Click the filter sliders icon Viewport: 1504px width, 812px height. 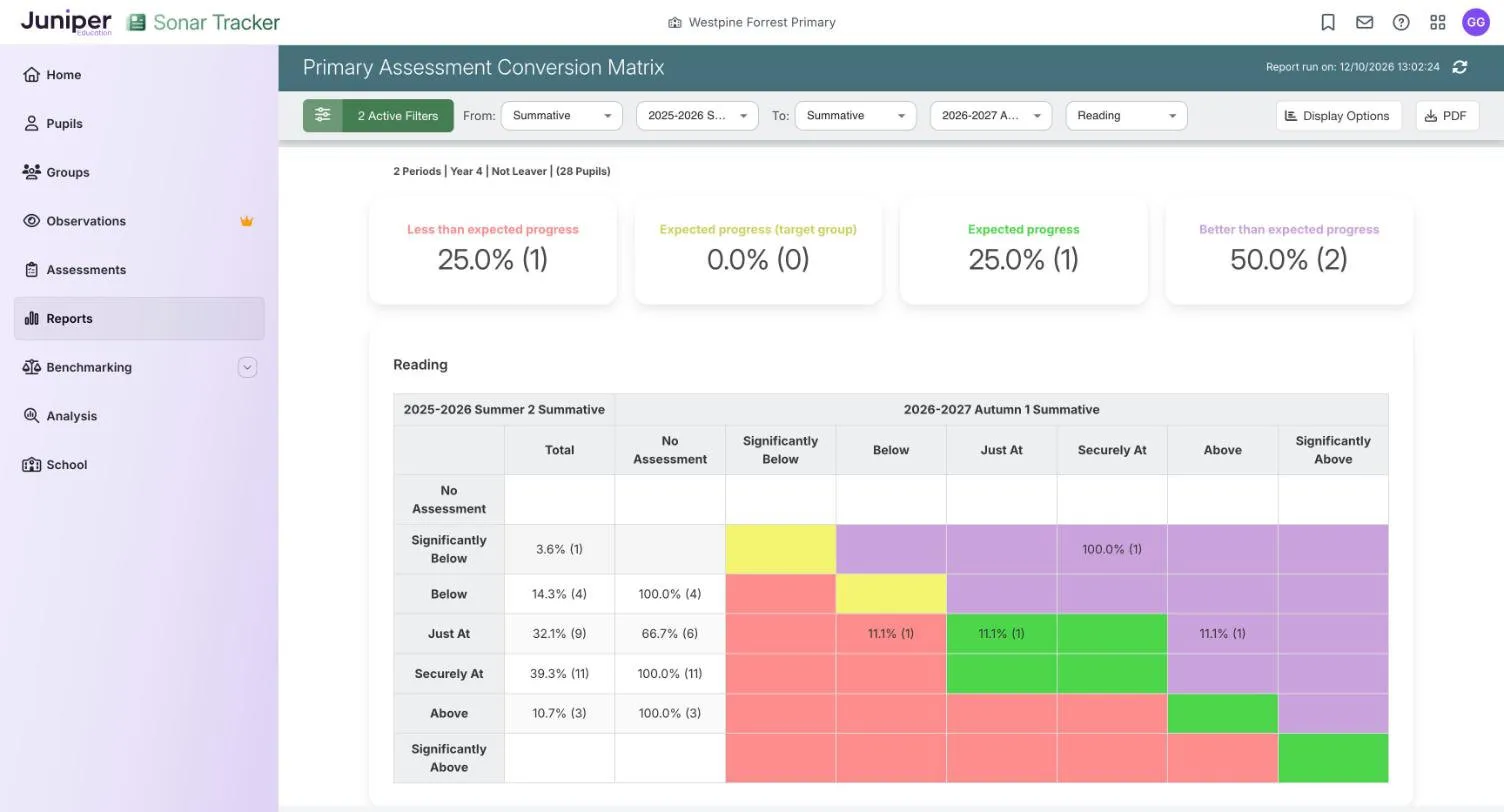point(322,115)
